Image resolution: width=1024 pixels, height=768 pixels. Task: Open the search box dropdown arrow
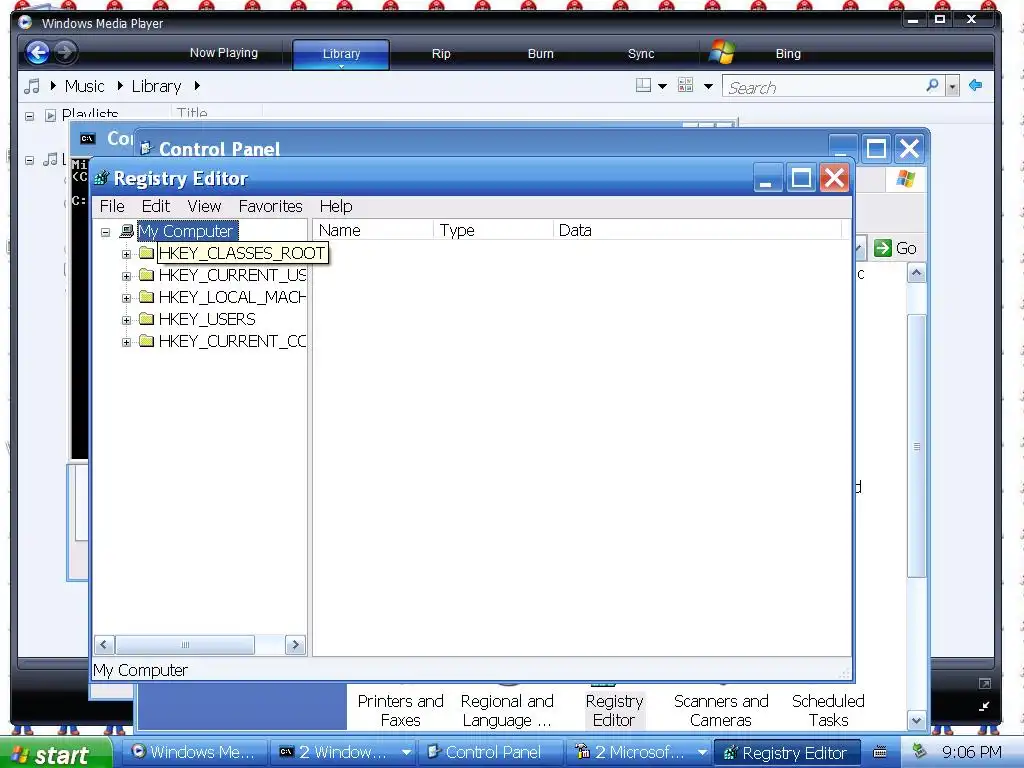(x=953, y=86)
